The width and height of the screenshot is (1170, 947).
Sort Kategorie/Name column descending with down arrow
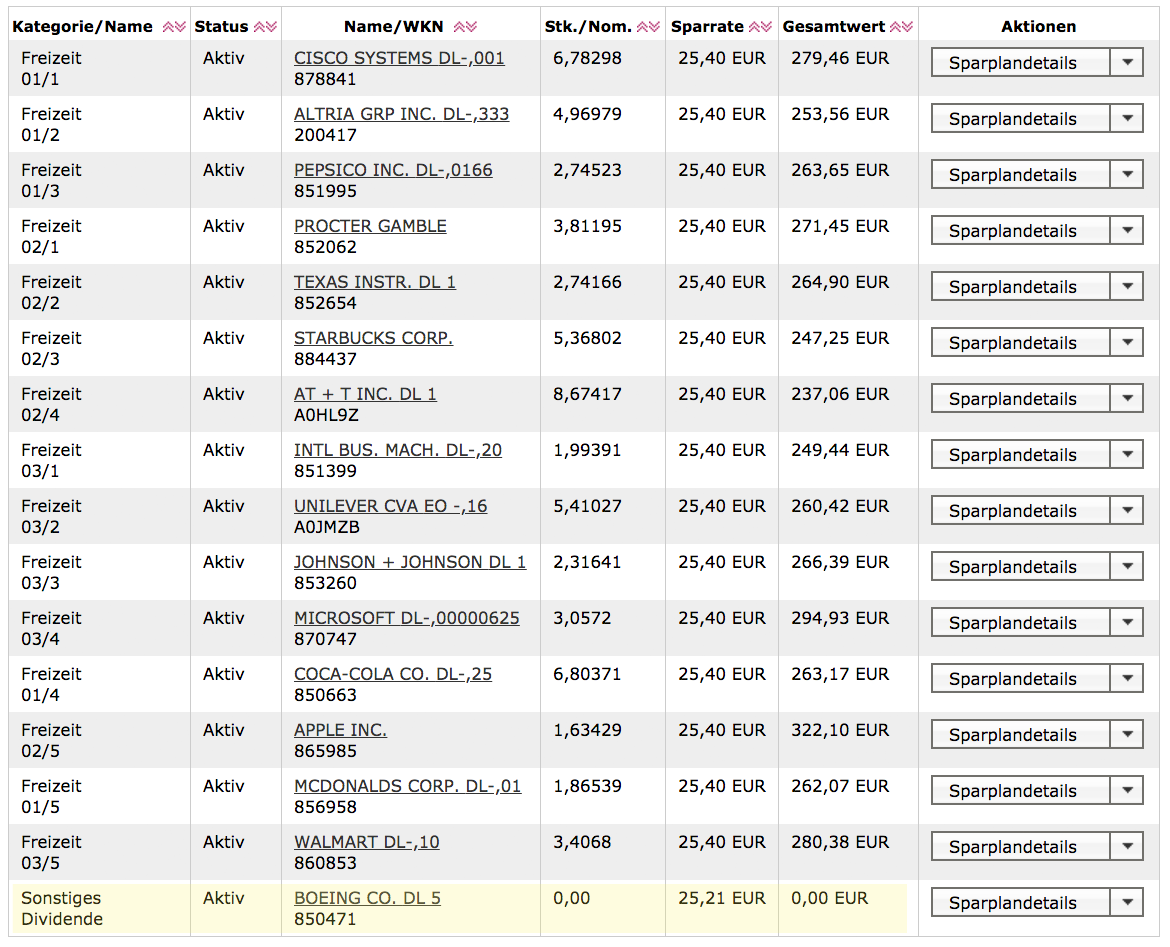tap(180, 27)
